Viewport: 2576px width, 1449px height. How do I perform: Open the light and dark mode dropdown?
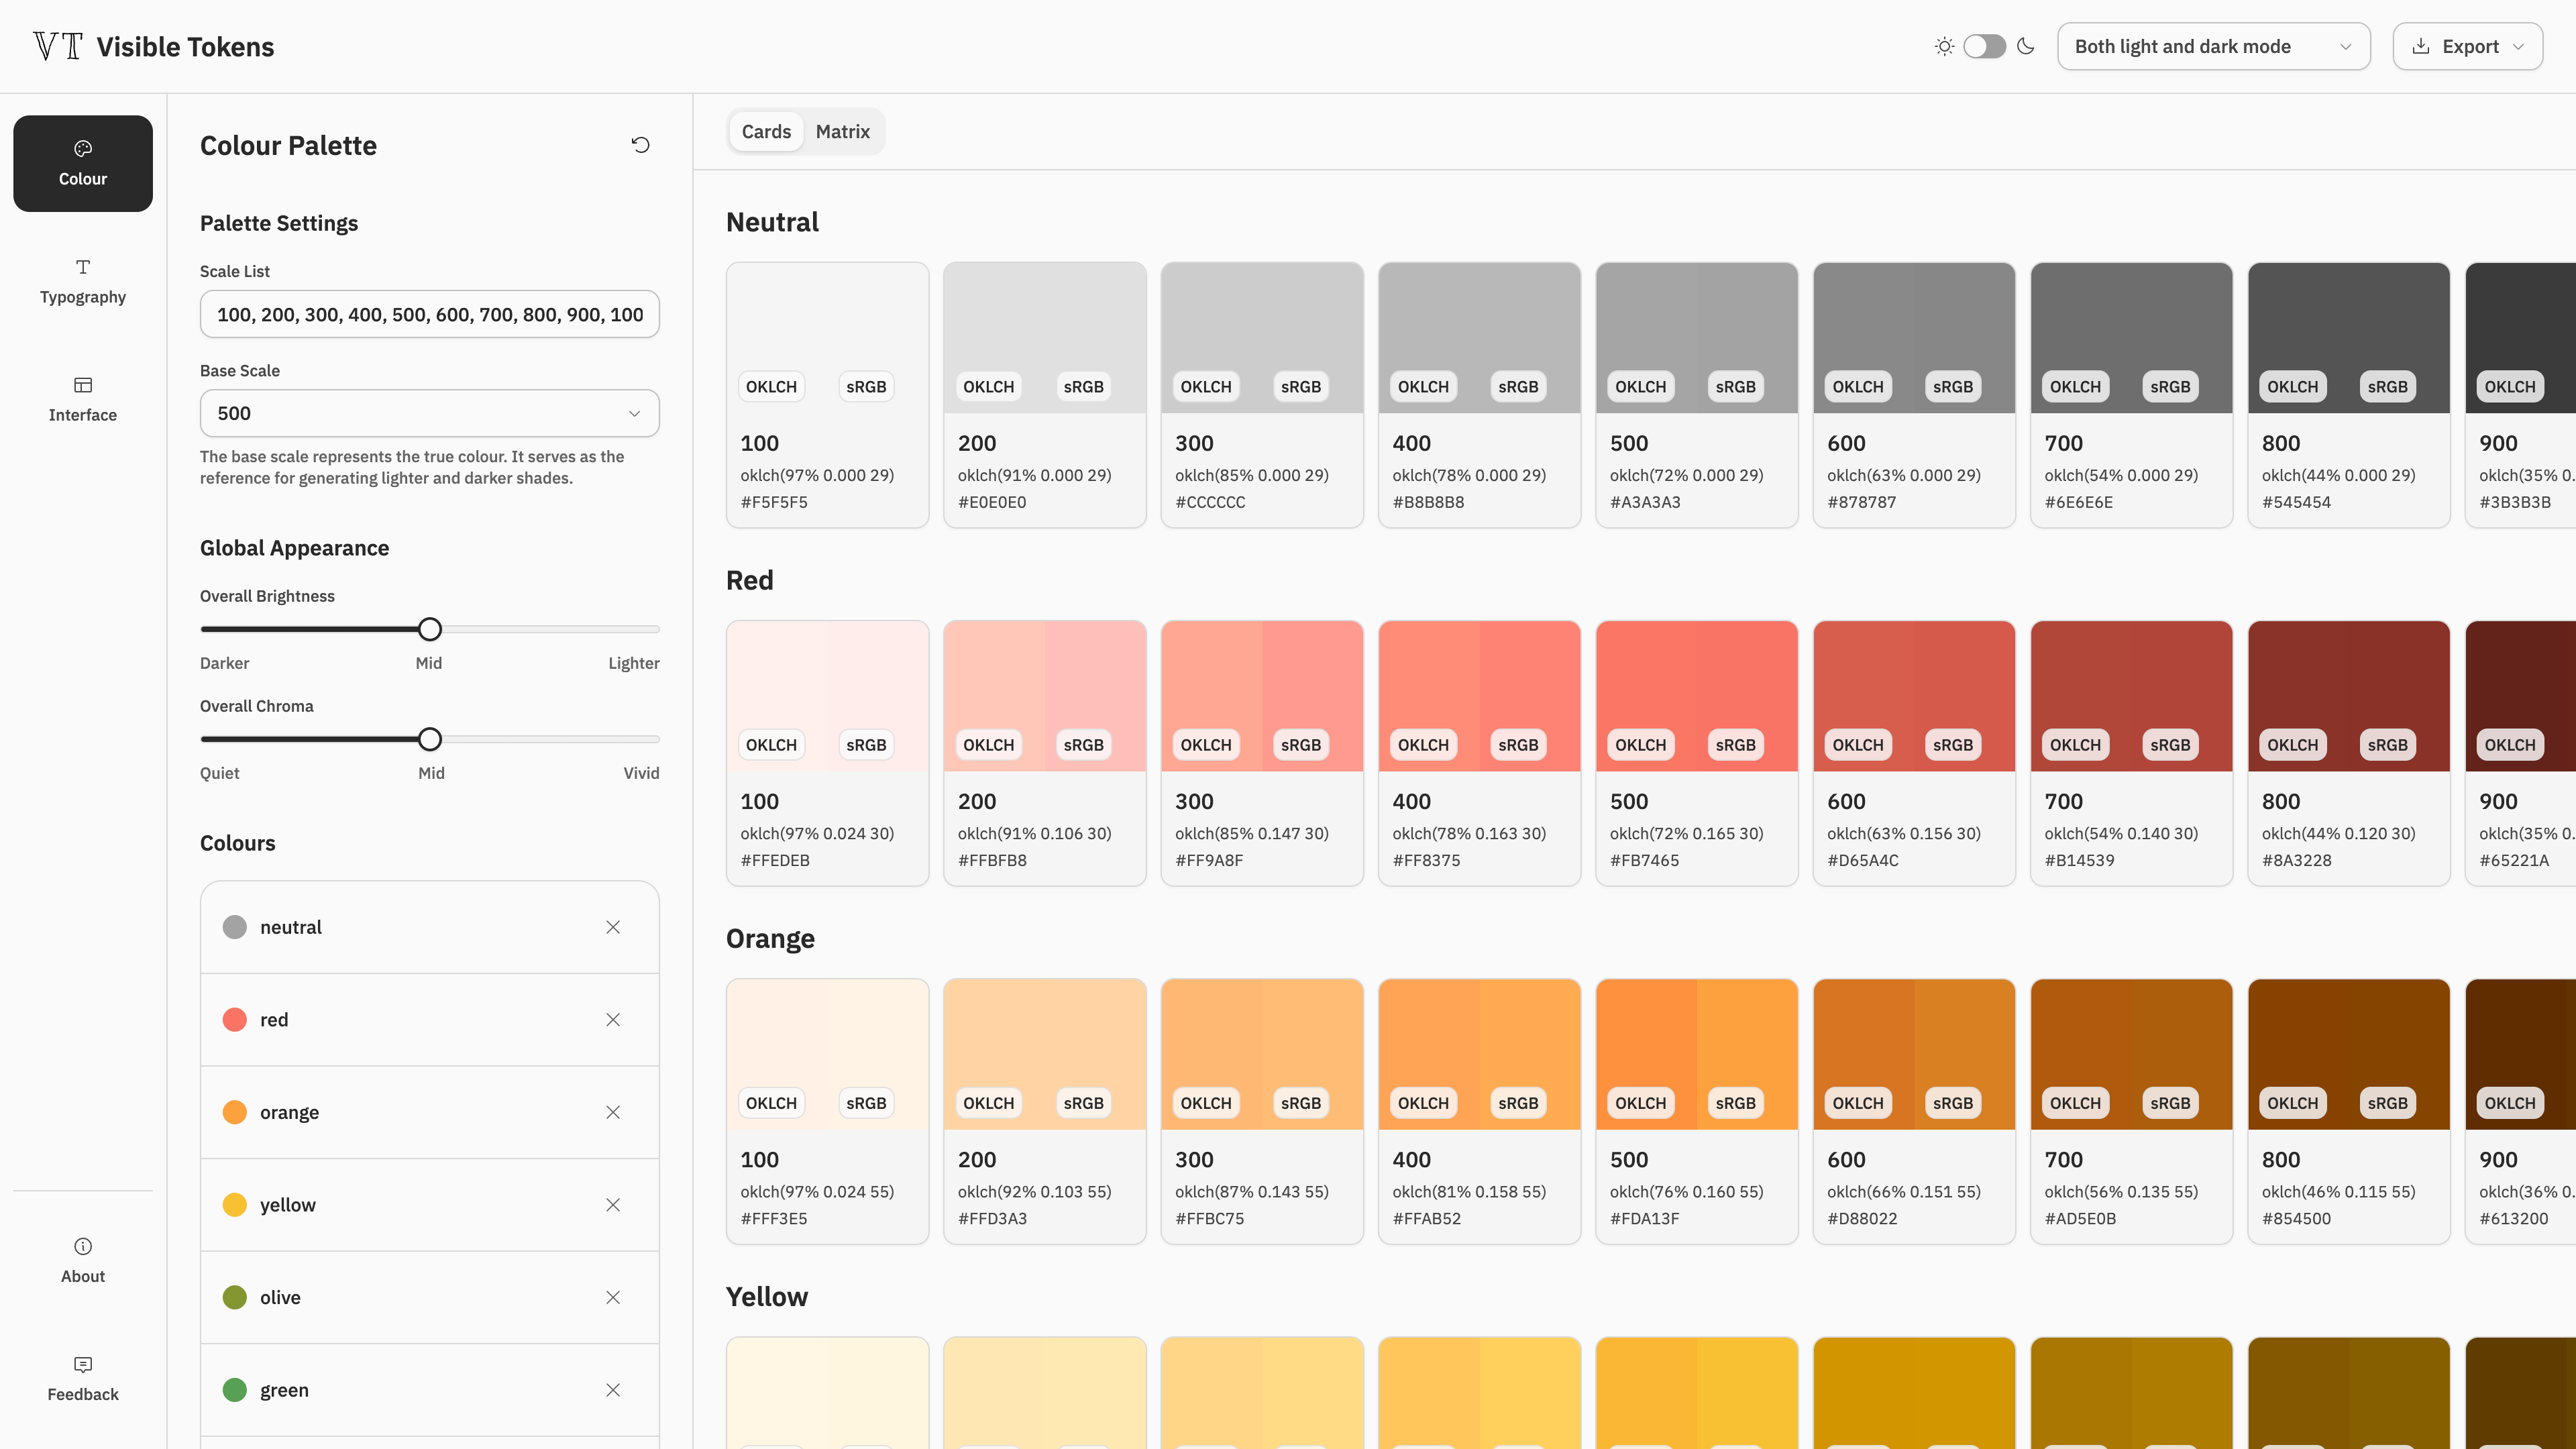point(2213,46)
